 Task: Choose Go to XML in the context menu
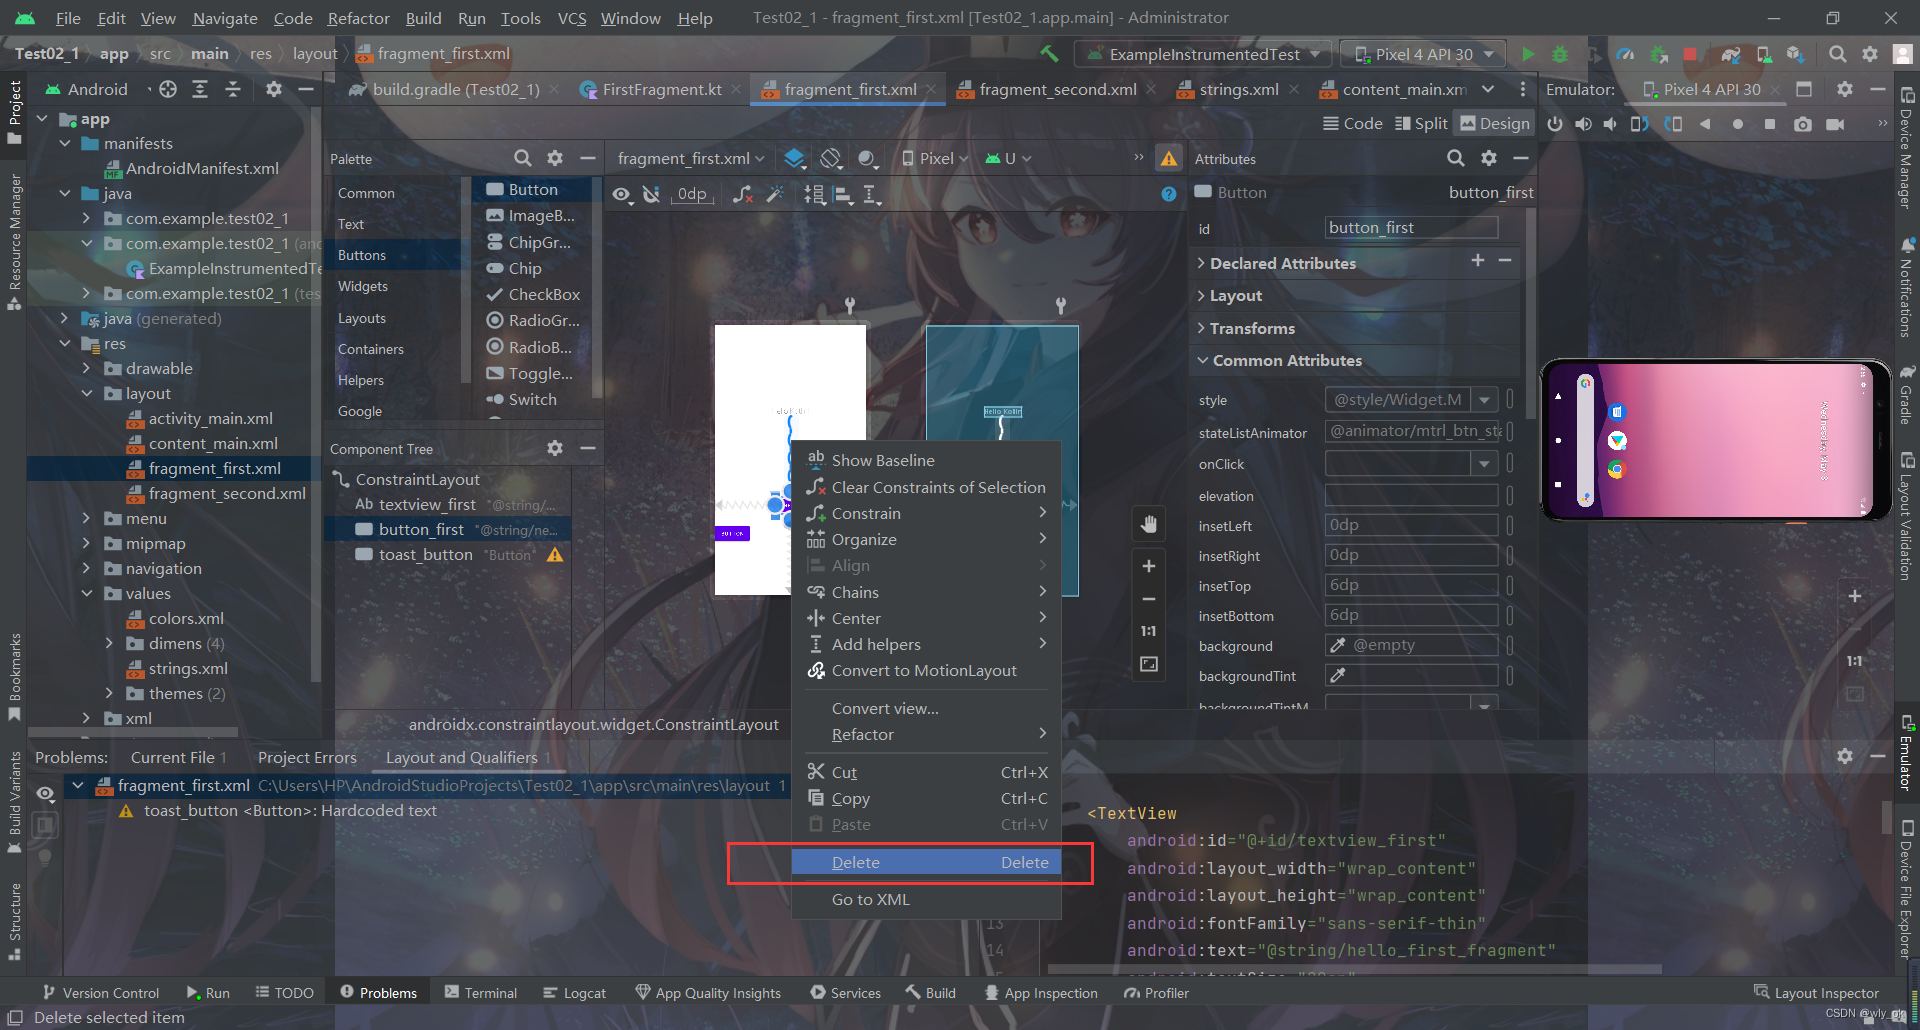coord(926,899)
